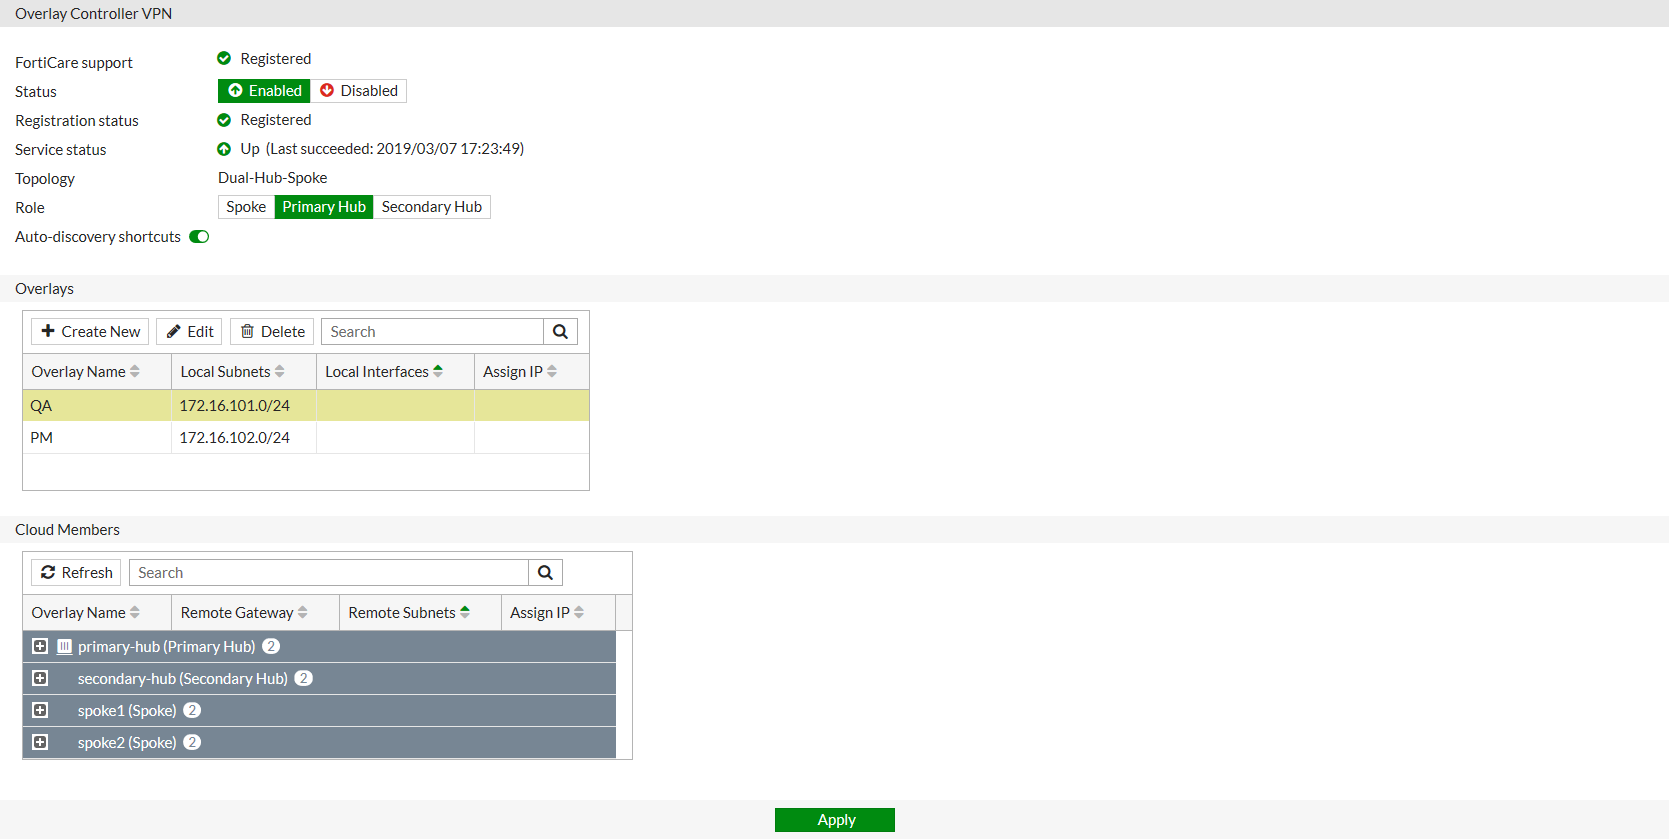Set Status to Disabled
The image size is (1669, 839).
click(x=358, y=91)
